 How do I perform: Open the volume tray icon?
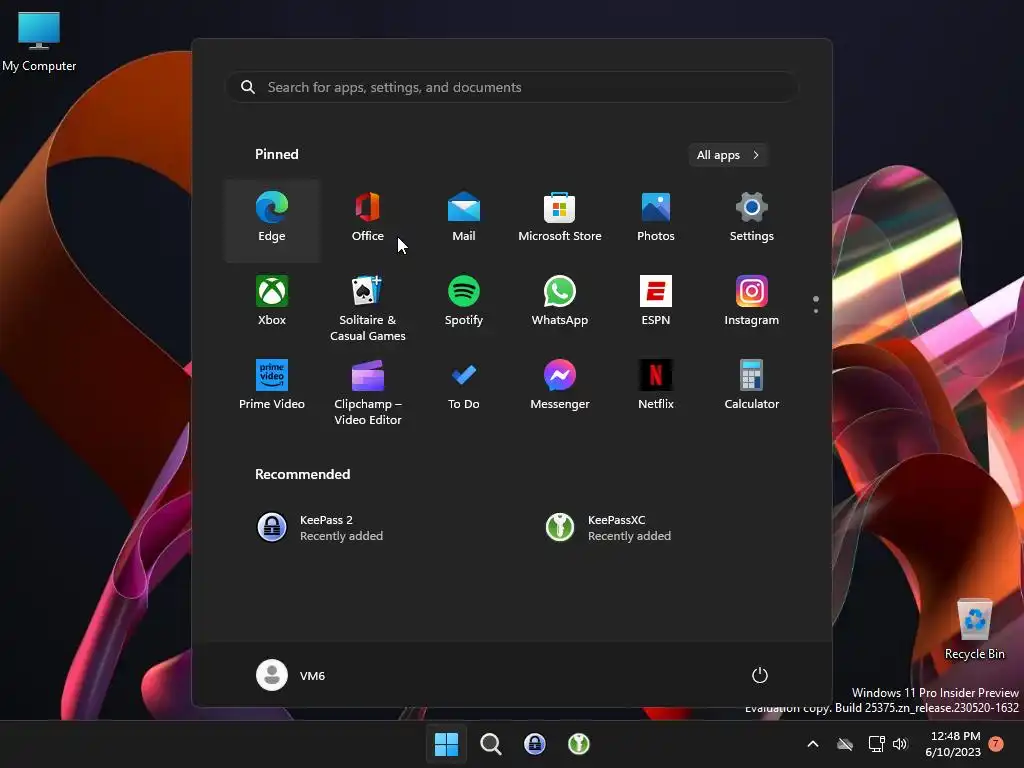[901, 744]
